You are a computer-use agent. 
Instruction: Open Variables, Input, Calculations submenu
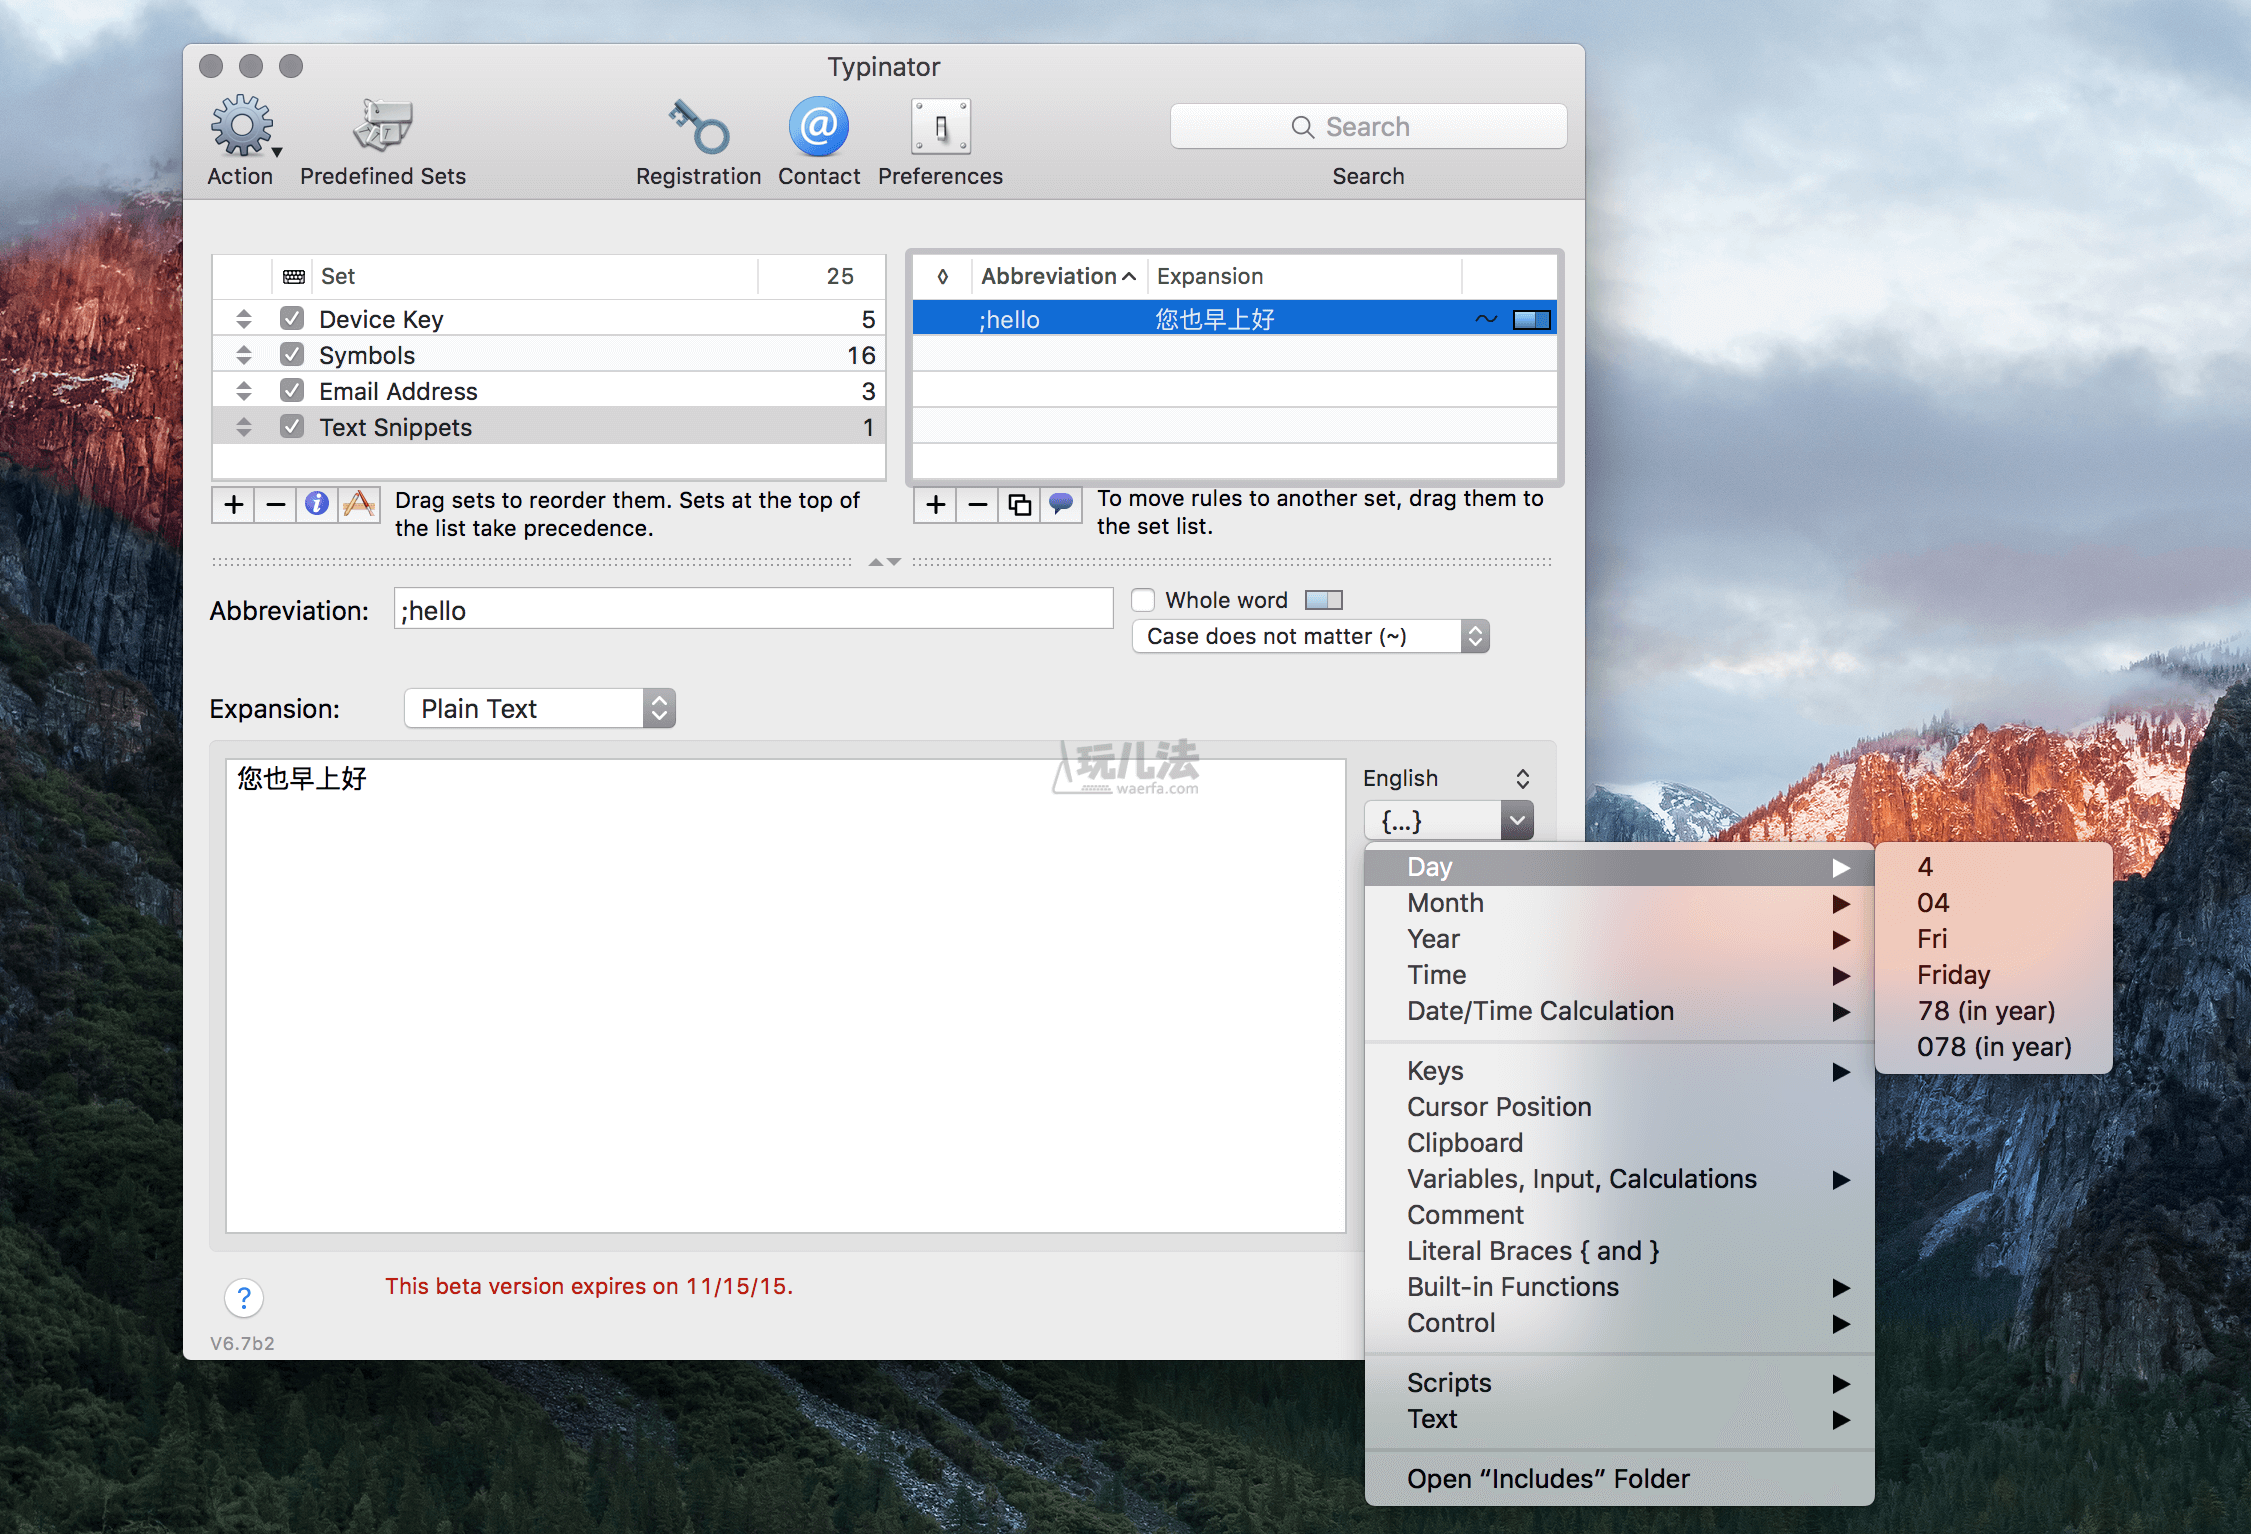point(1619,1179)
